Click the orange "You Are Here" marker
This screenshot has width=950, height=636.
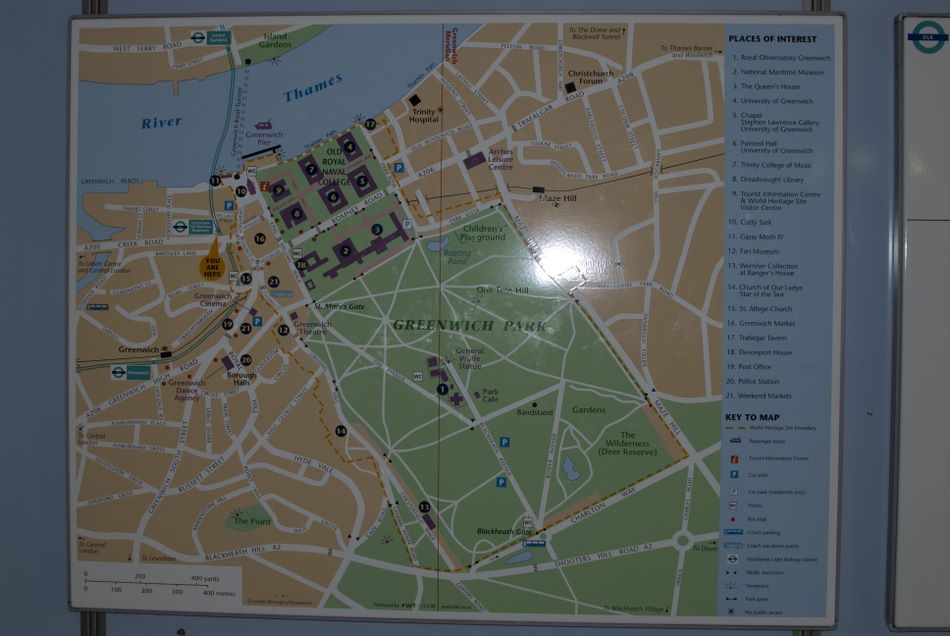tap(212, 260)
